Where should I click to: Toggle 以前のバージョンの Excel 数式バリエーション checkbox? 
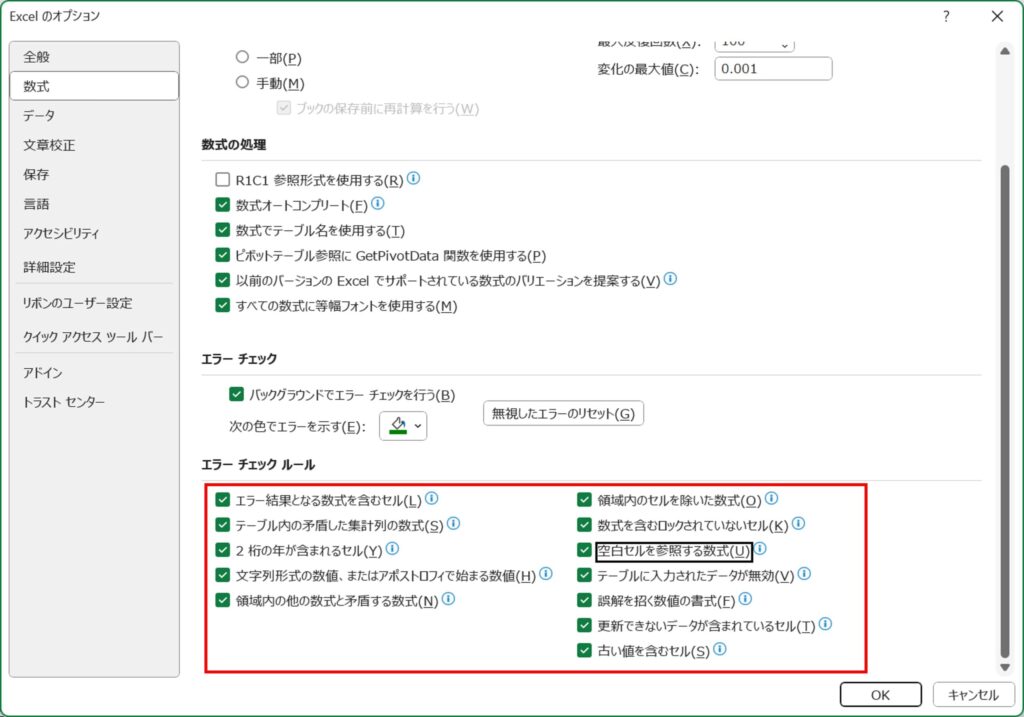coord(223,280)
